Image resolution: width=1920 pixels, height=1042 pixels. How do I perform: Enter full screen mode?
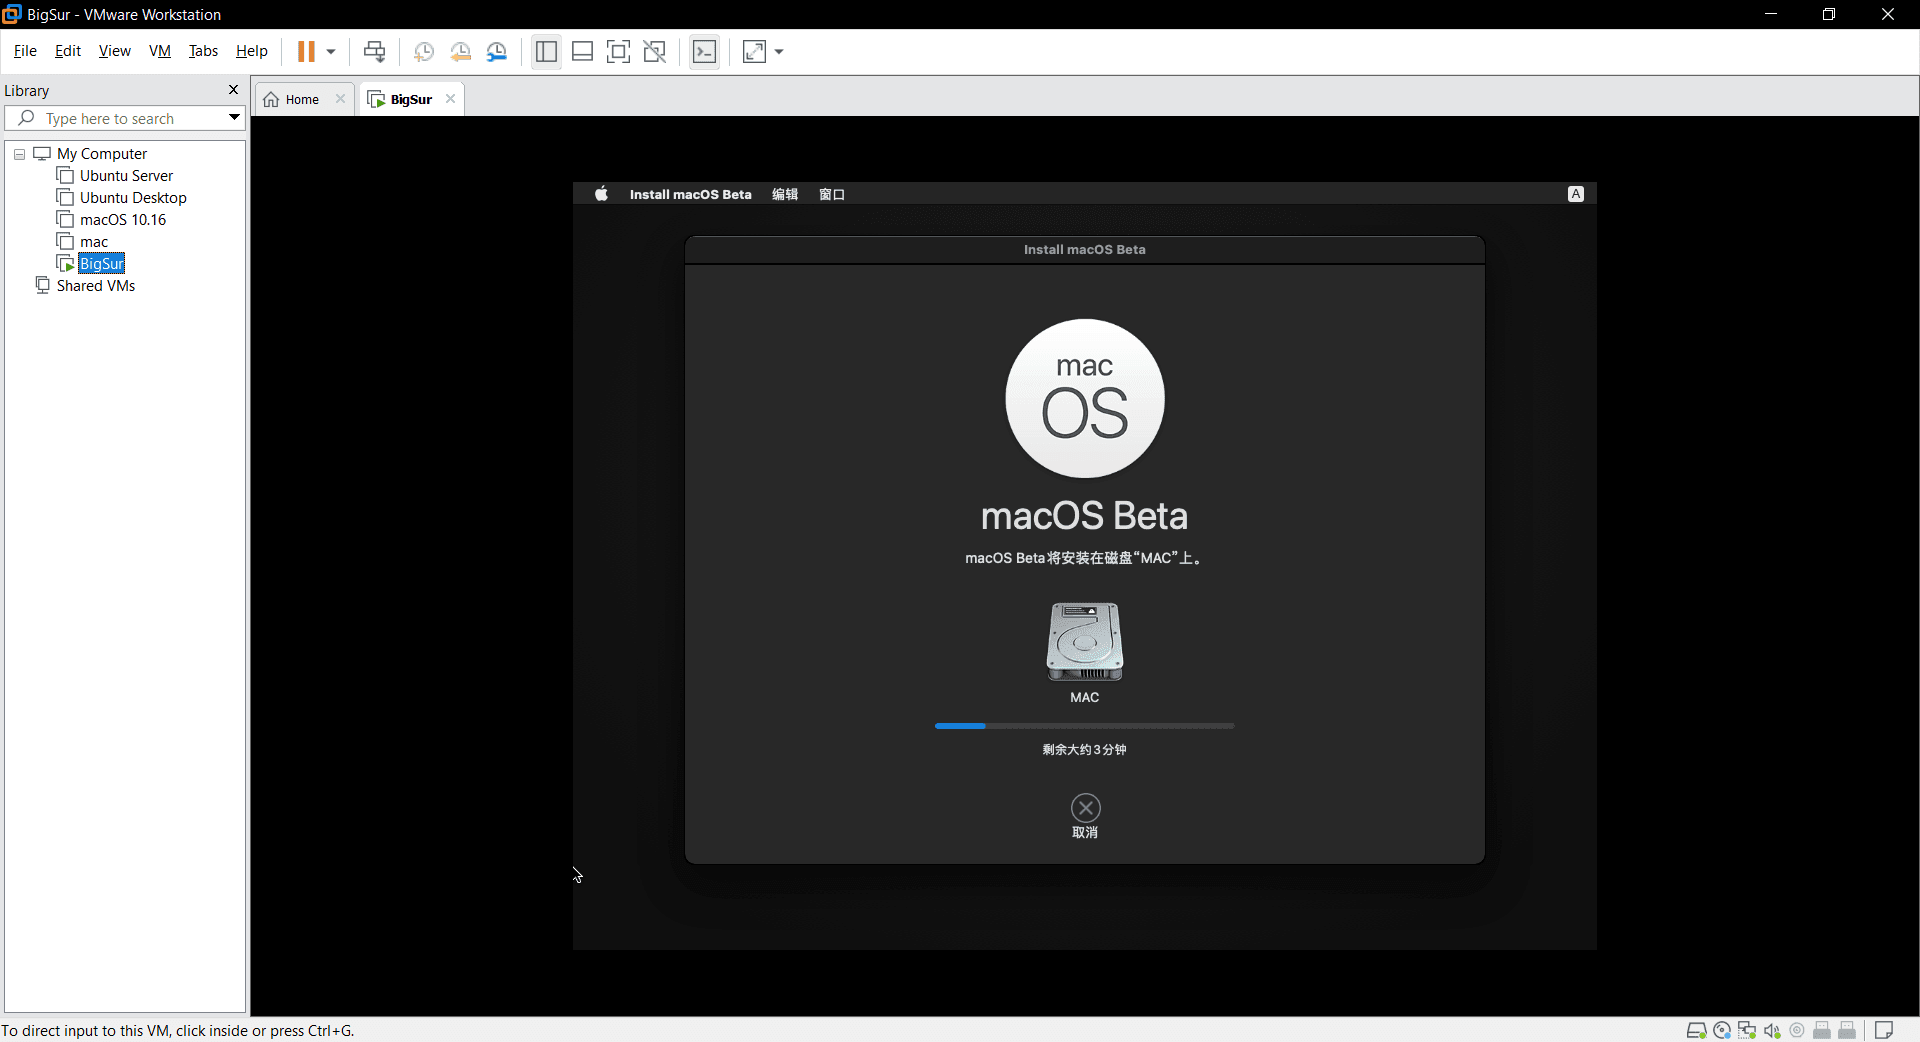click(619, 52)
